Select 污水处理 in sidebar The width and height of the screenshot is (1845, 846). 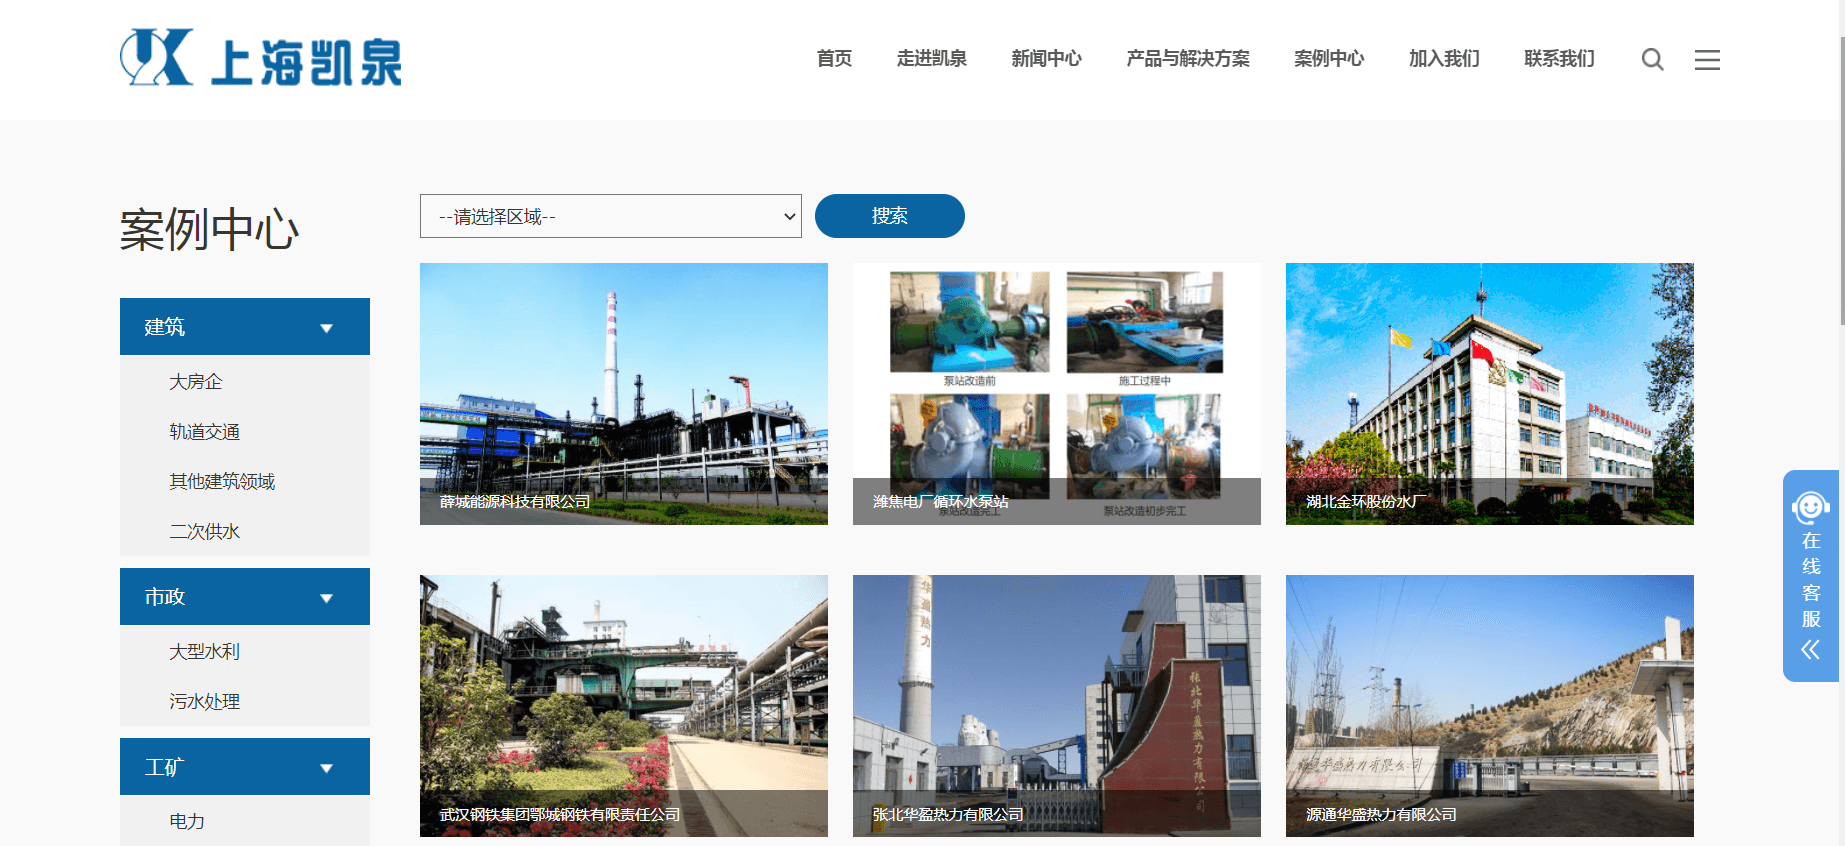(x=205, y=702)
